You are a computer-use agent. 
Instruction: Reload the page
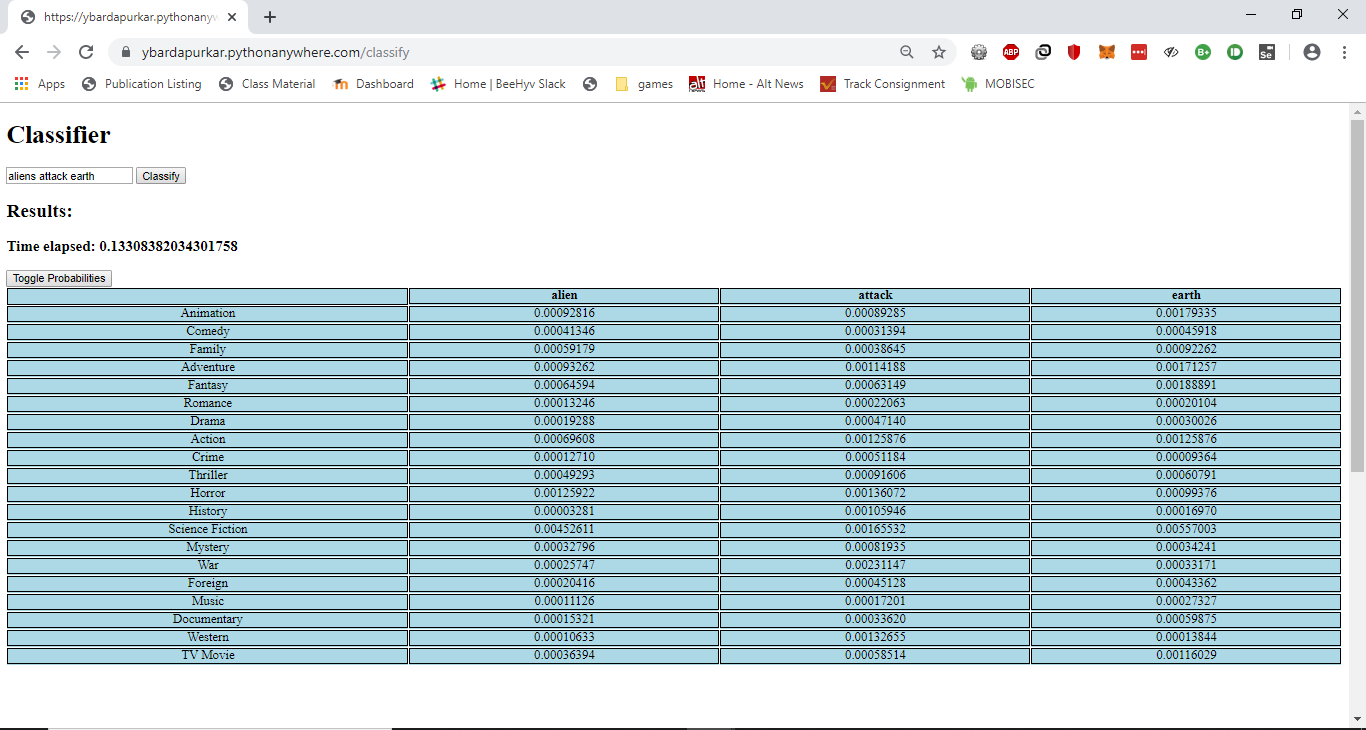pyautogui.click(x=86, y=52)
